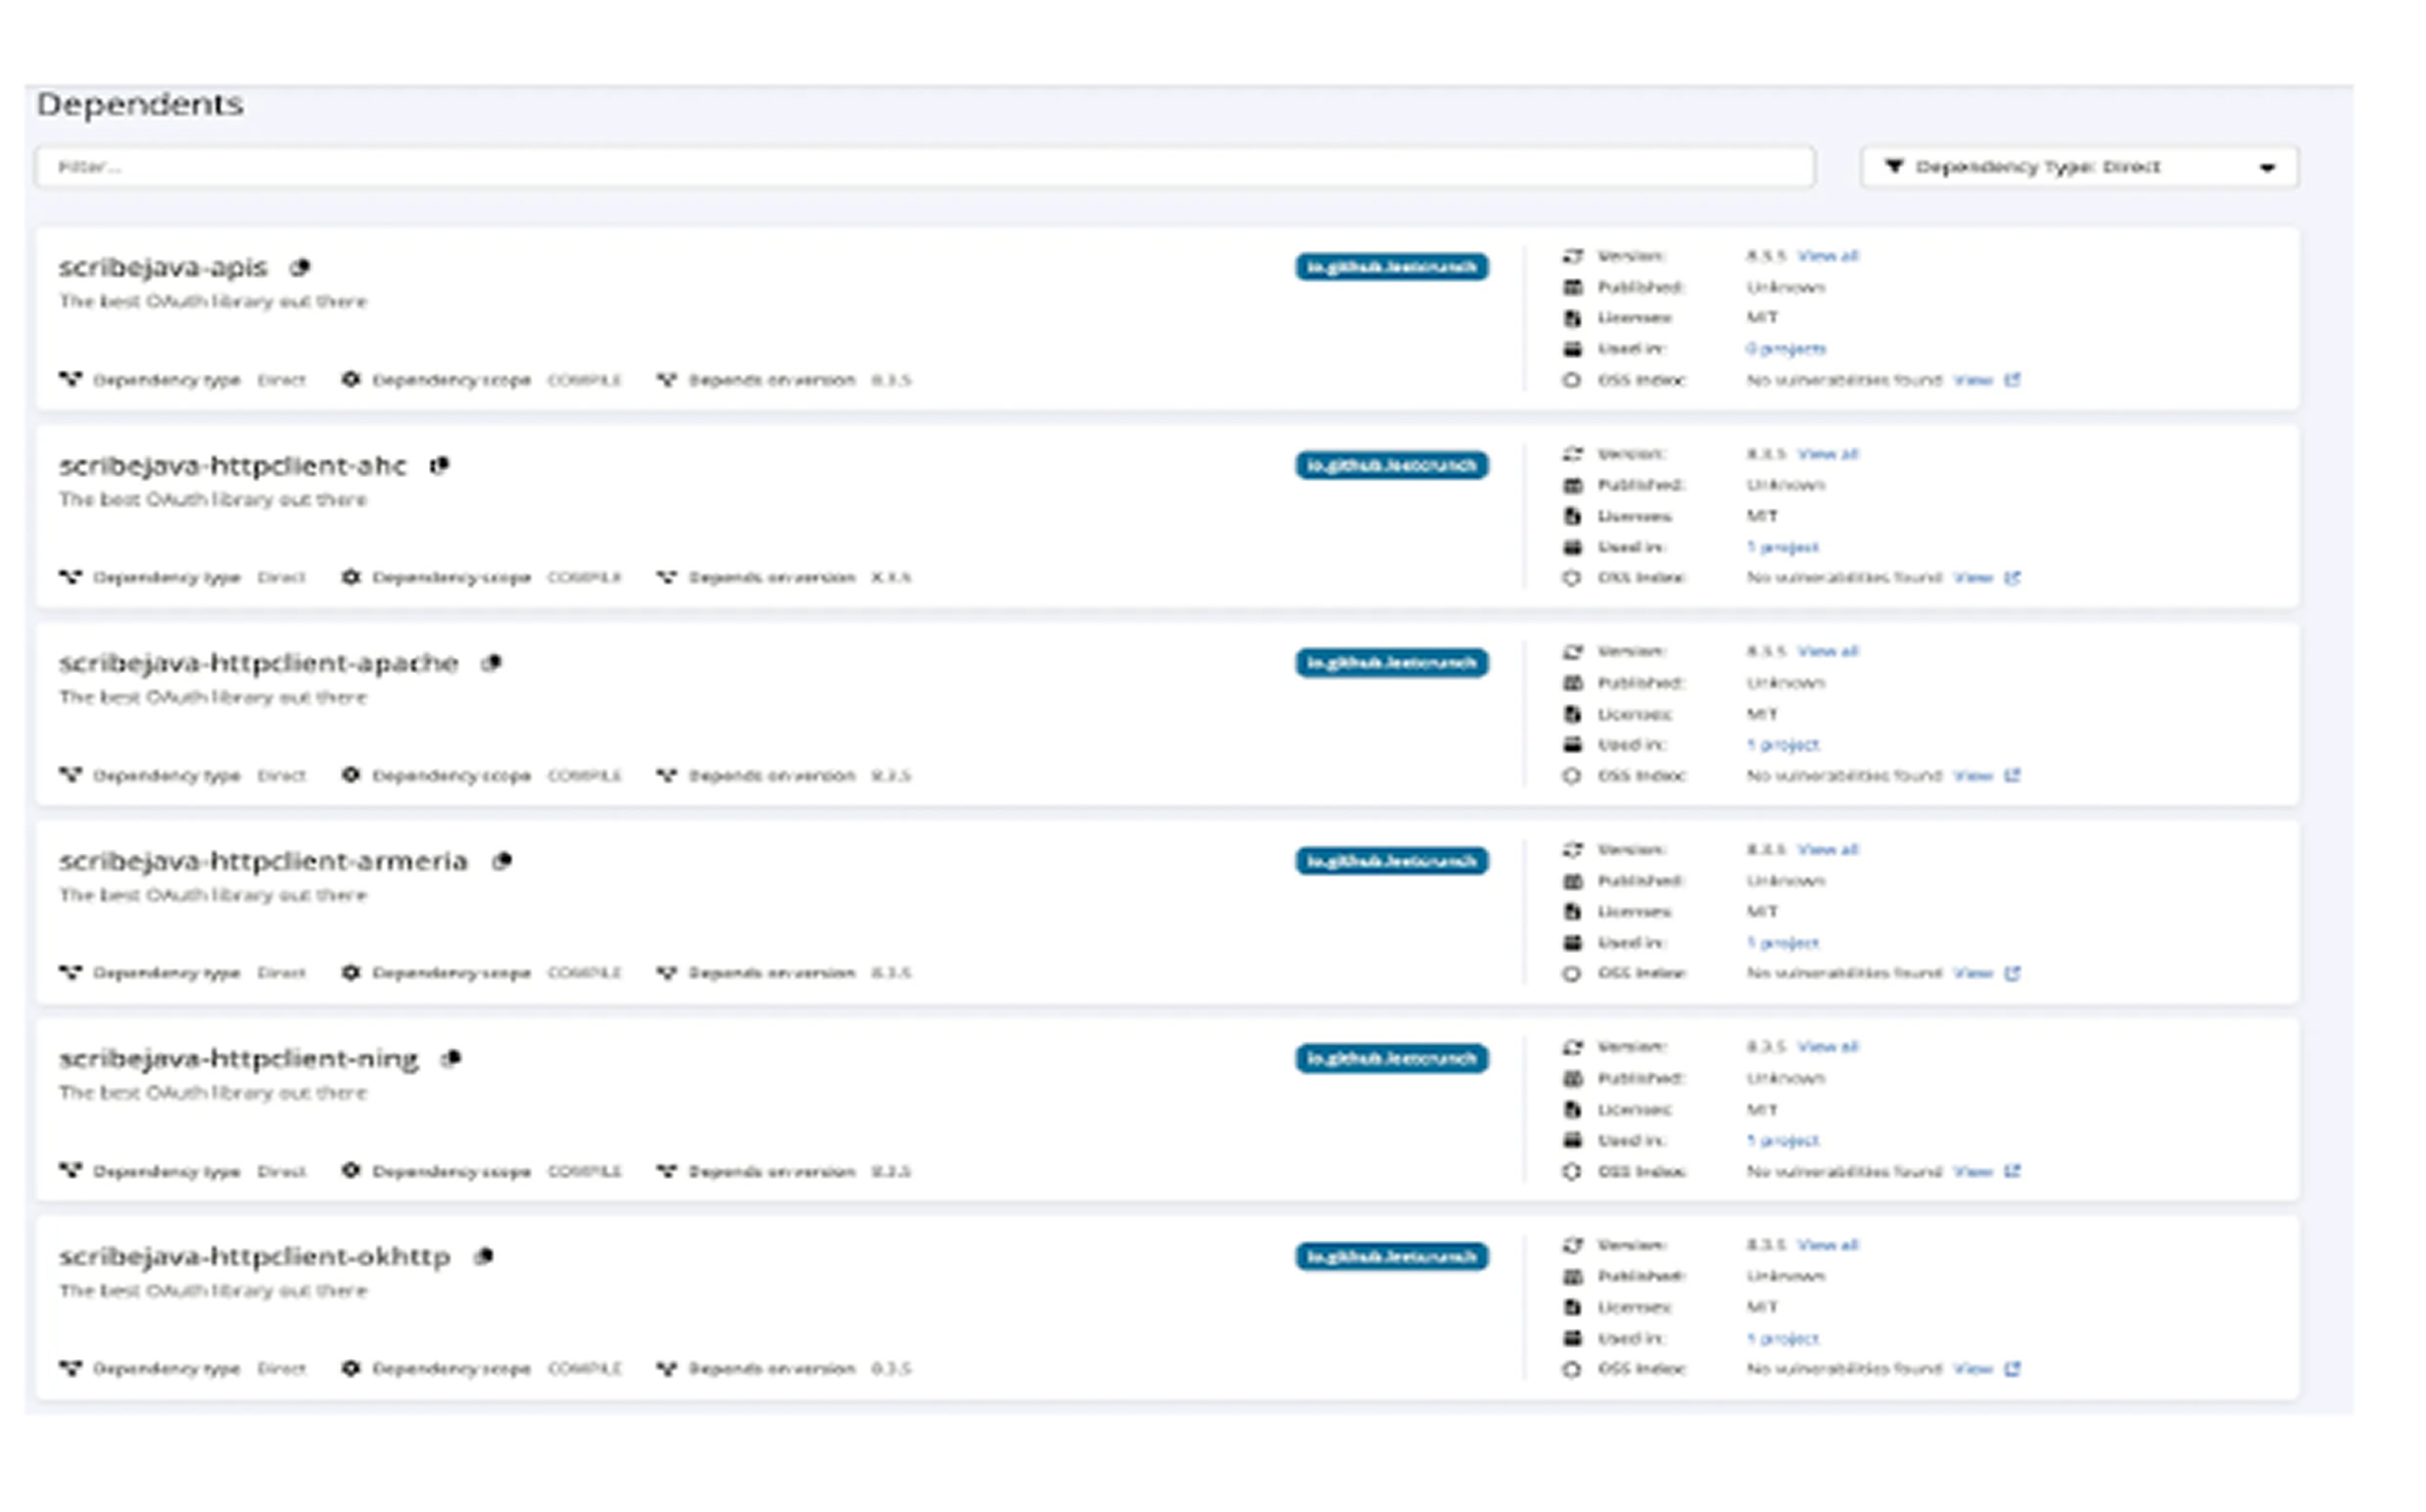Open external OSS Index icon for scribejava-apis
Screen dimensions: 2426x1512
(2013, 380)
